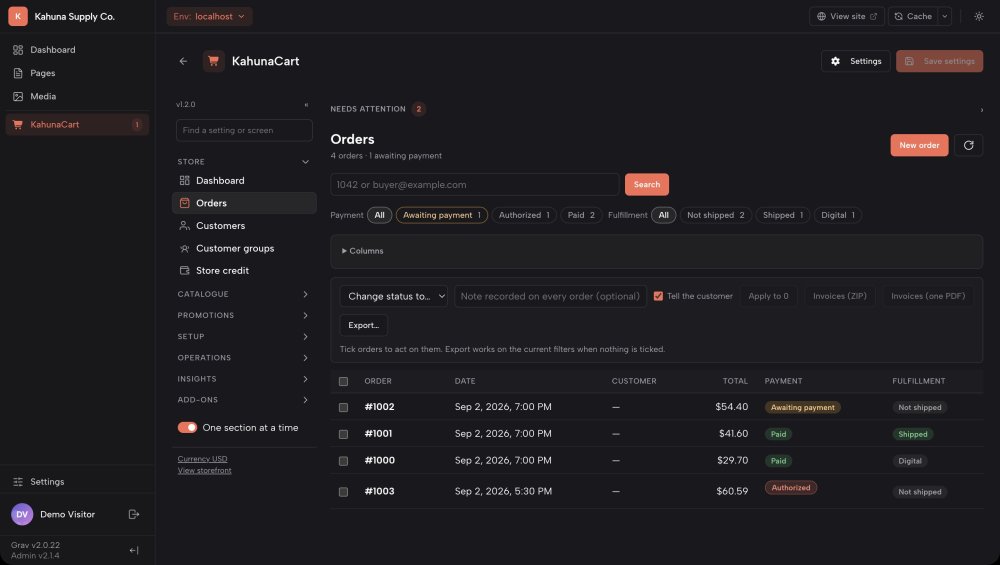Image resolution: width=1000 pixels, height=565 pixels.
Task: Click Invoices (one PDF) button
Action: pos(928,296)
